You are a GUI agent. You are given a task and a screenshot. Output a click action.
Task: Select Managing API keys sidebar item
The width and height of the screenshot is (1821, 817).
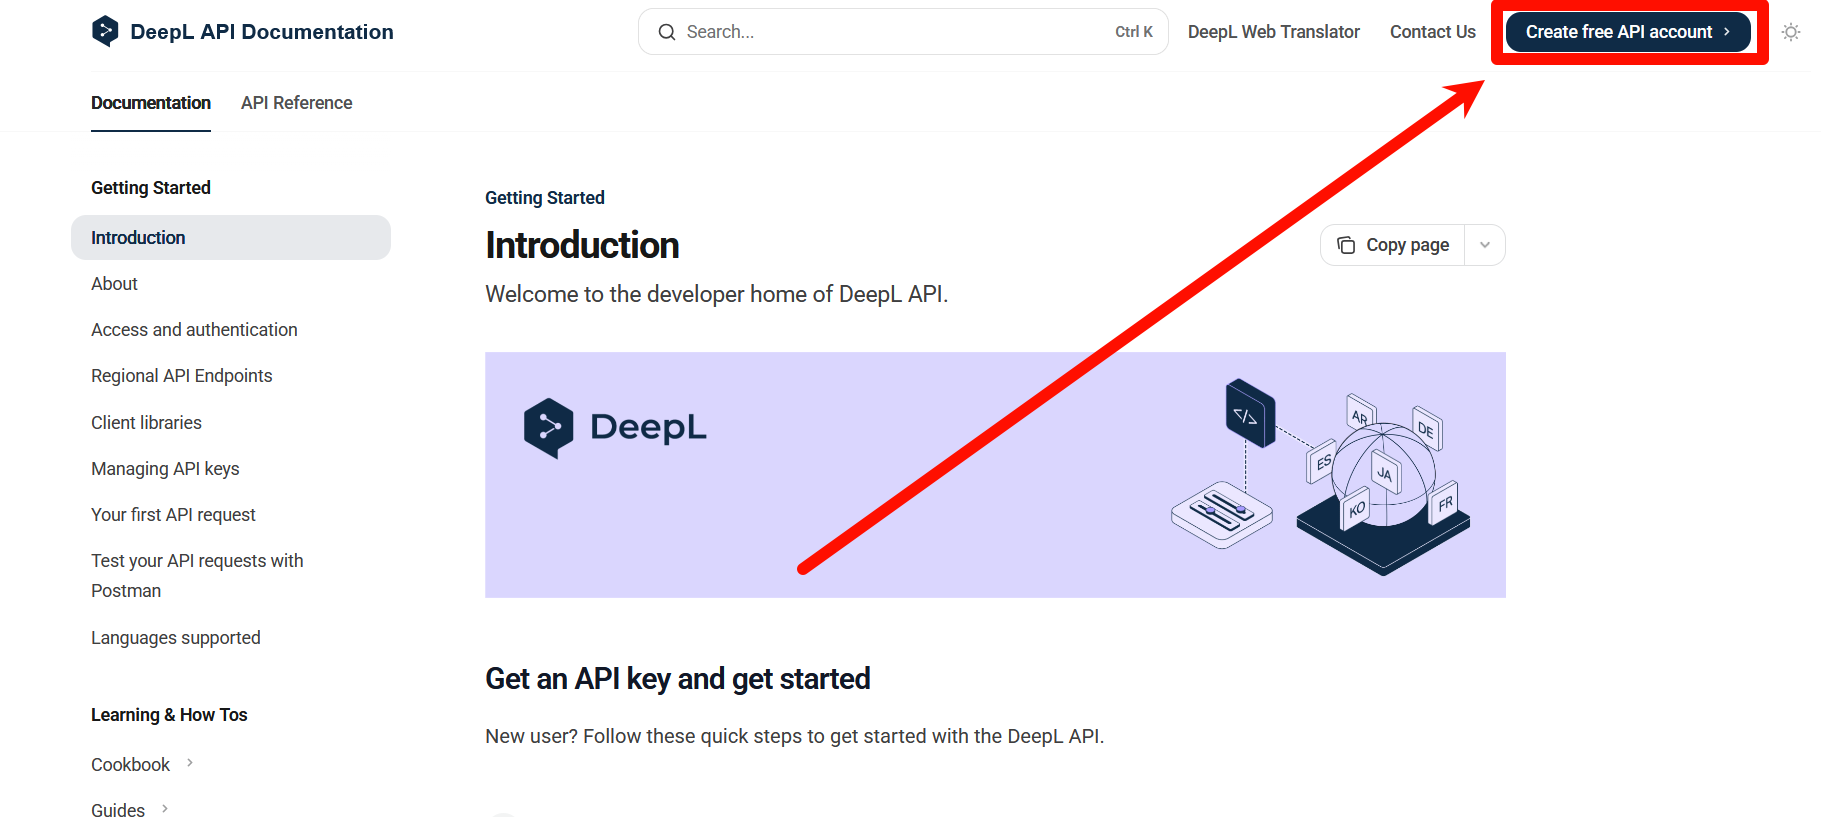165,469
